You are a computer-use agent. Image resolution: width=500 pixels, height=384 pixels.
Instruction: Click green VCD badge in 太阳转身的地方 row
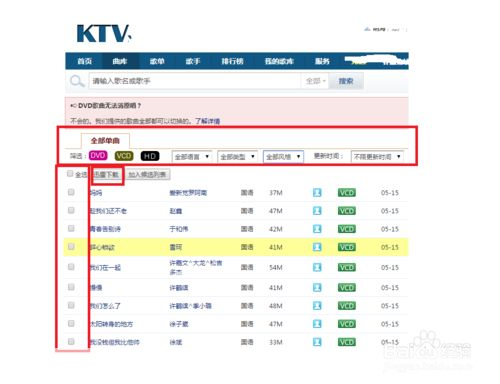coord(347,324)
